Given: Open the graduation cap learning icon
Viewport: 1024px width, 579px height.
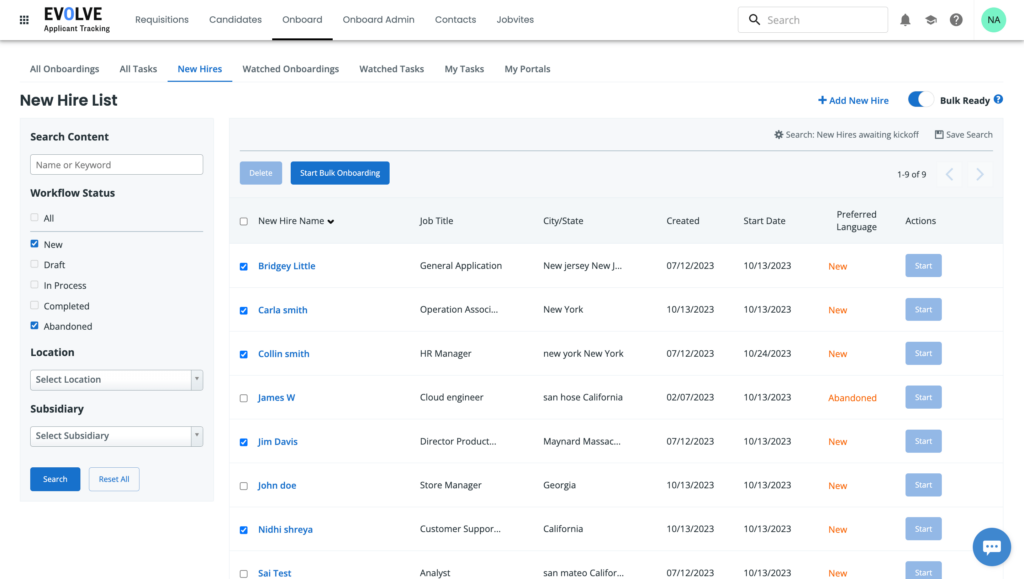Looking at the screenshot, I should pyautogui.click(x=931, y=20).
